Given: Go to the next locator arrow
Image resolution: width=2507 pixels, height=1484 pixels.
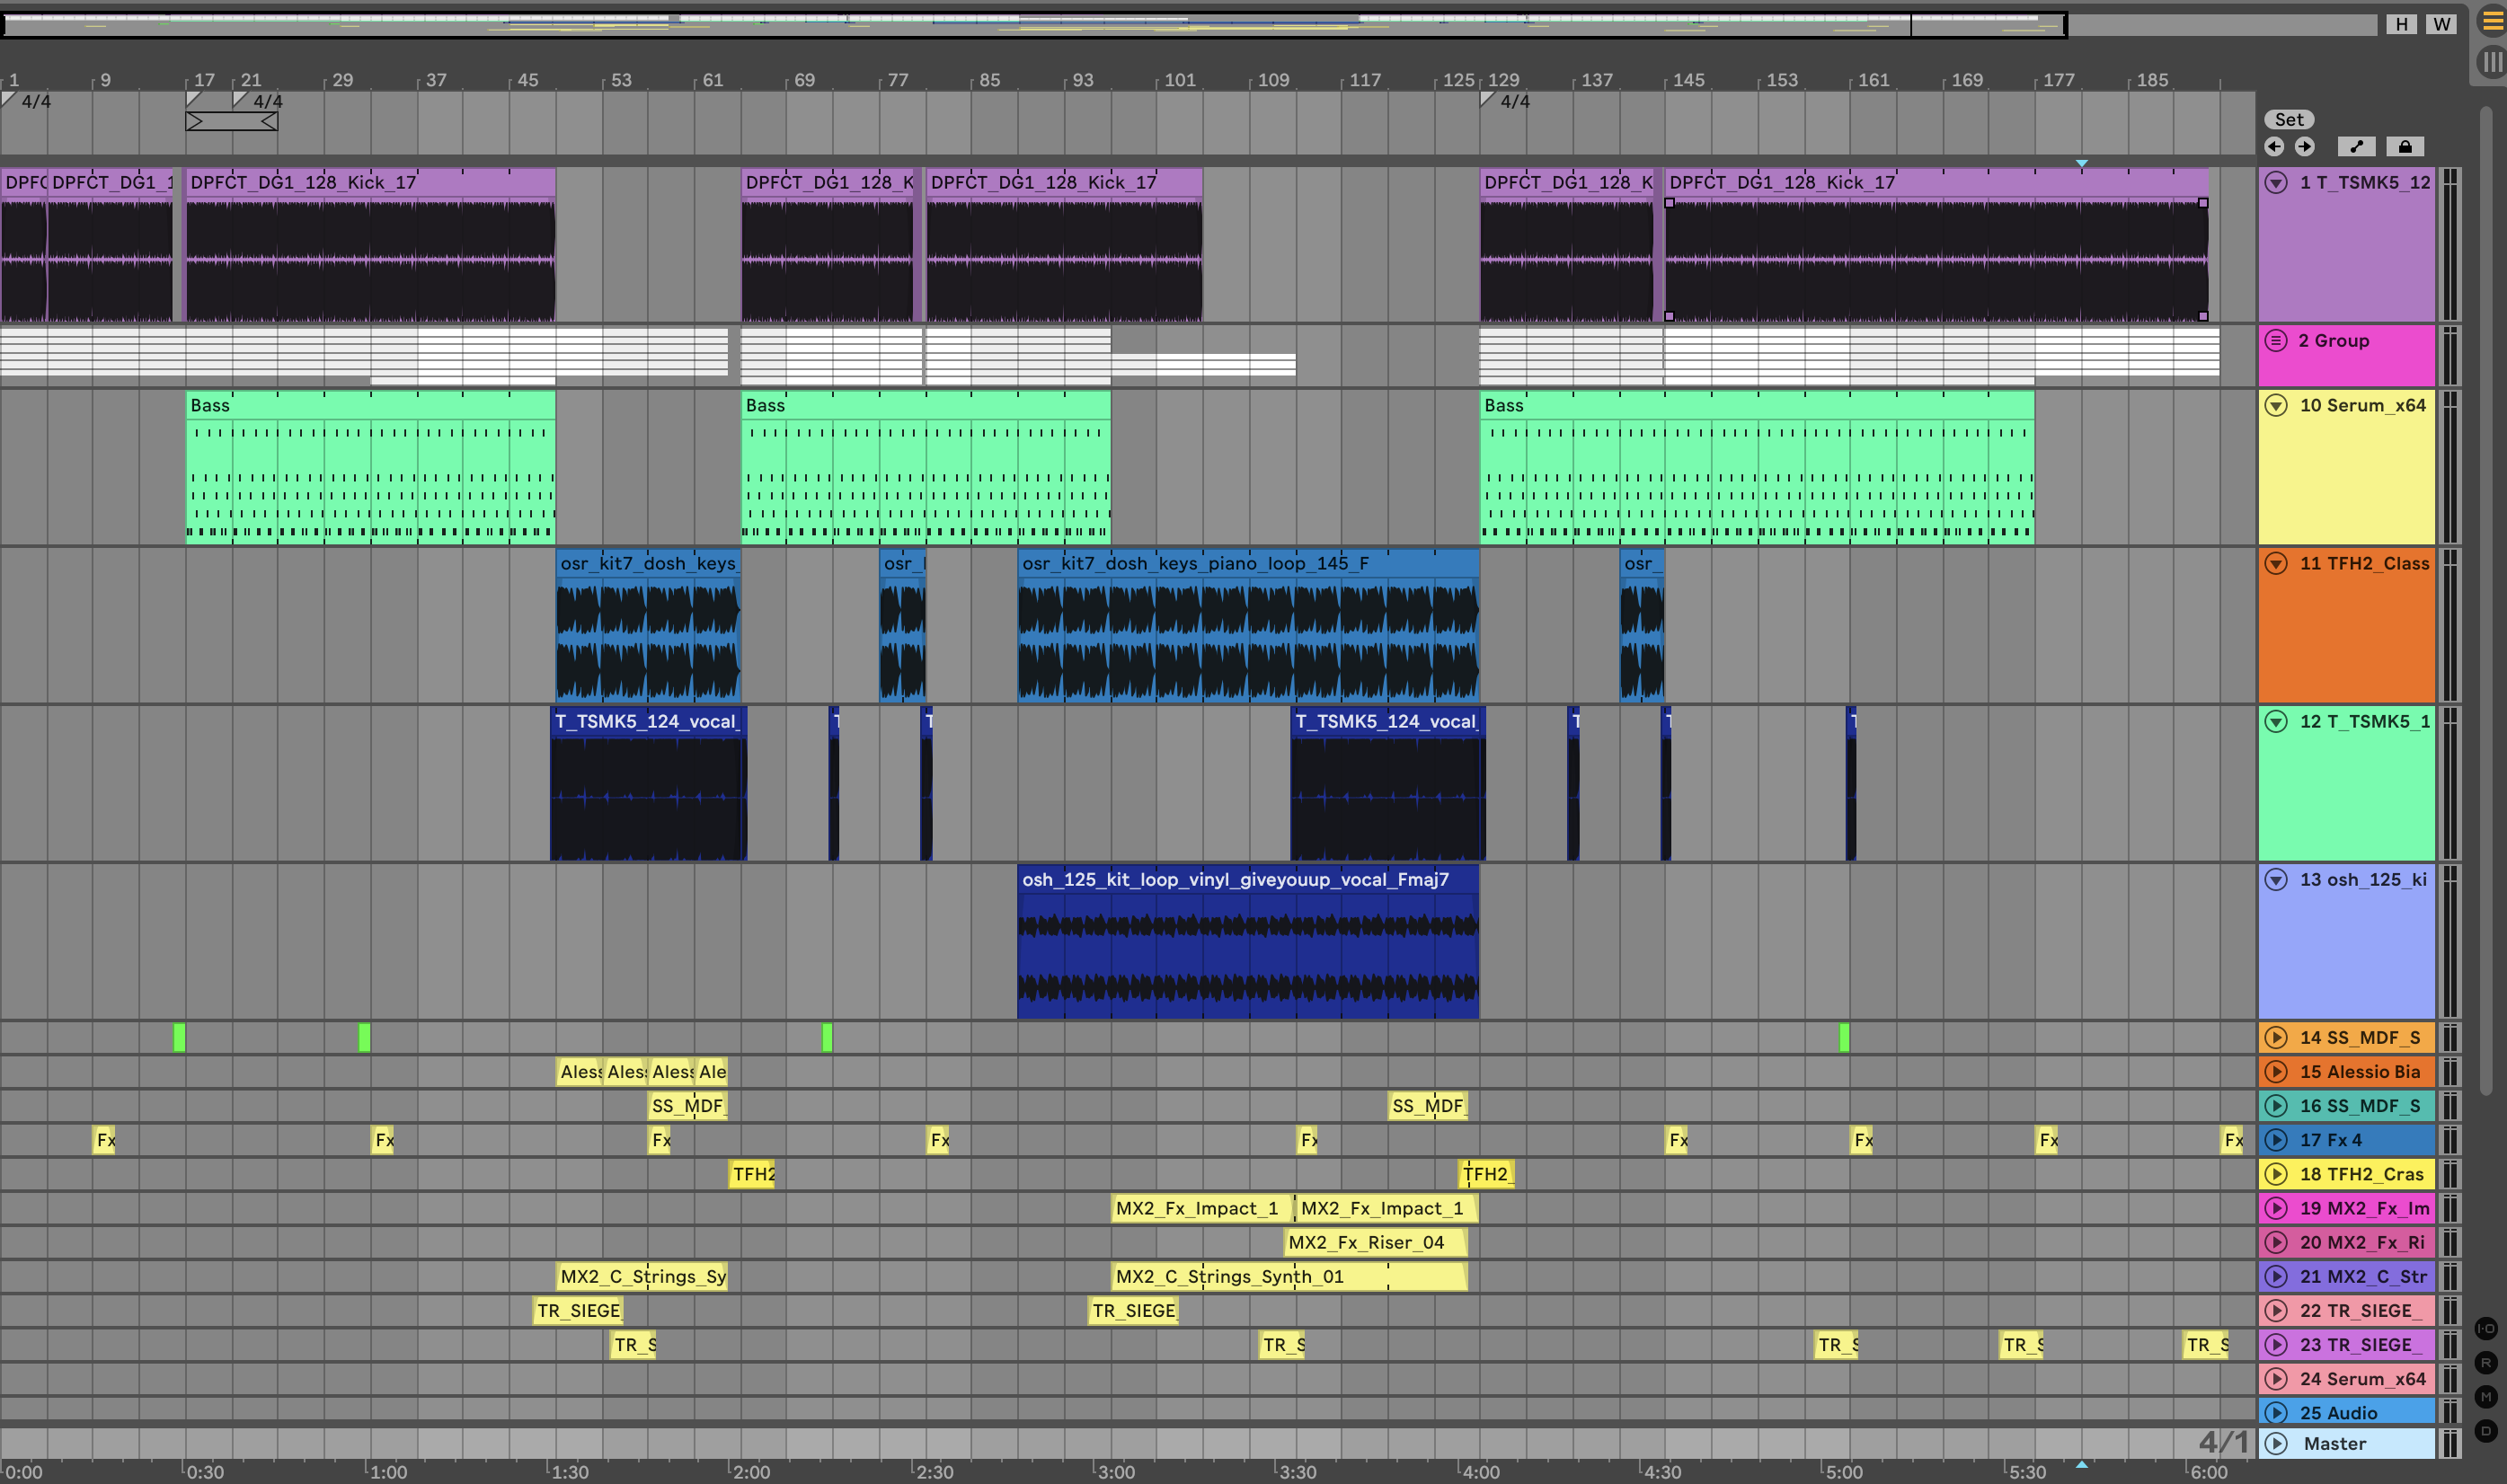Looking at the screenshot, I should [x=2305, y=147].
